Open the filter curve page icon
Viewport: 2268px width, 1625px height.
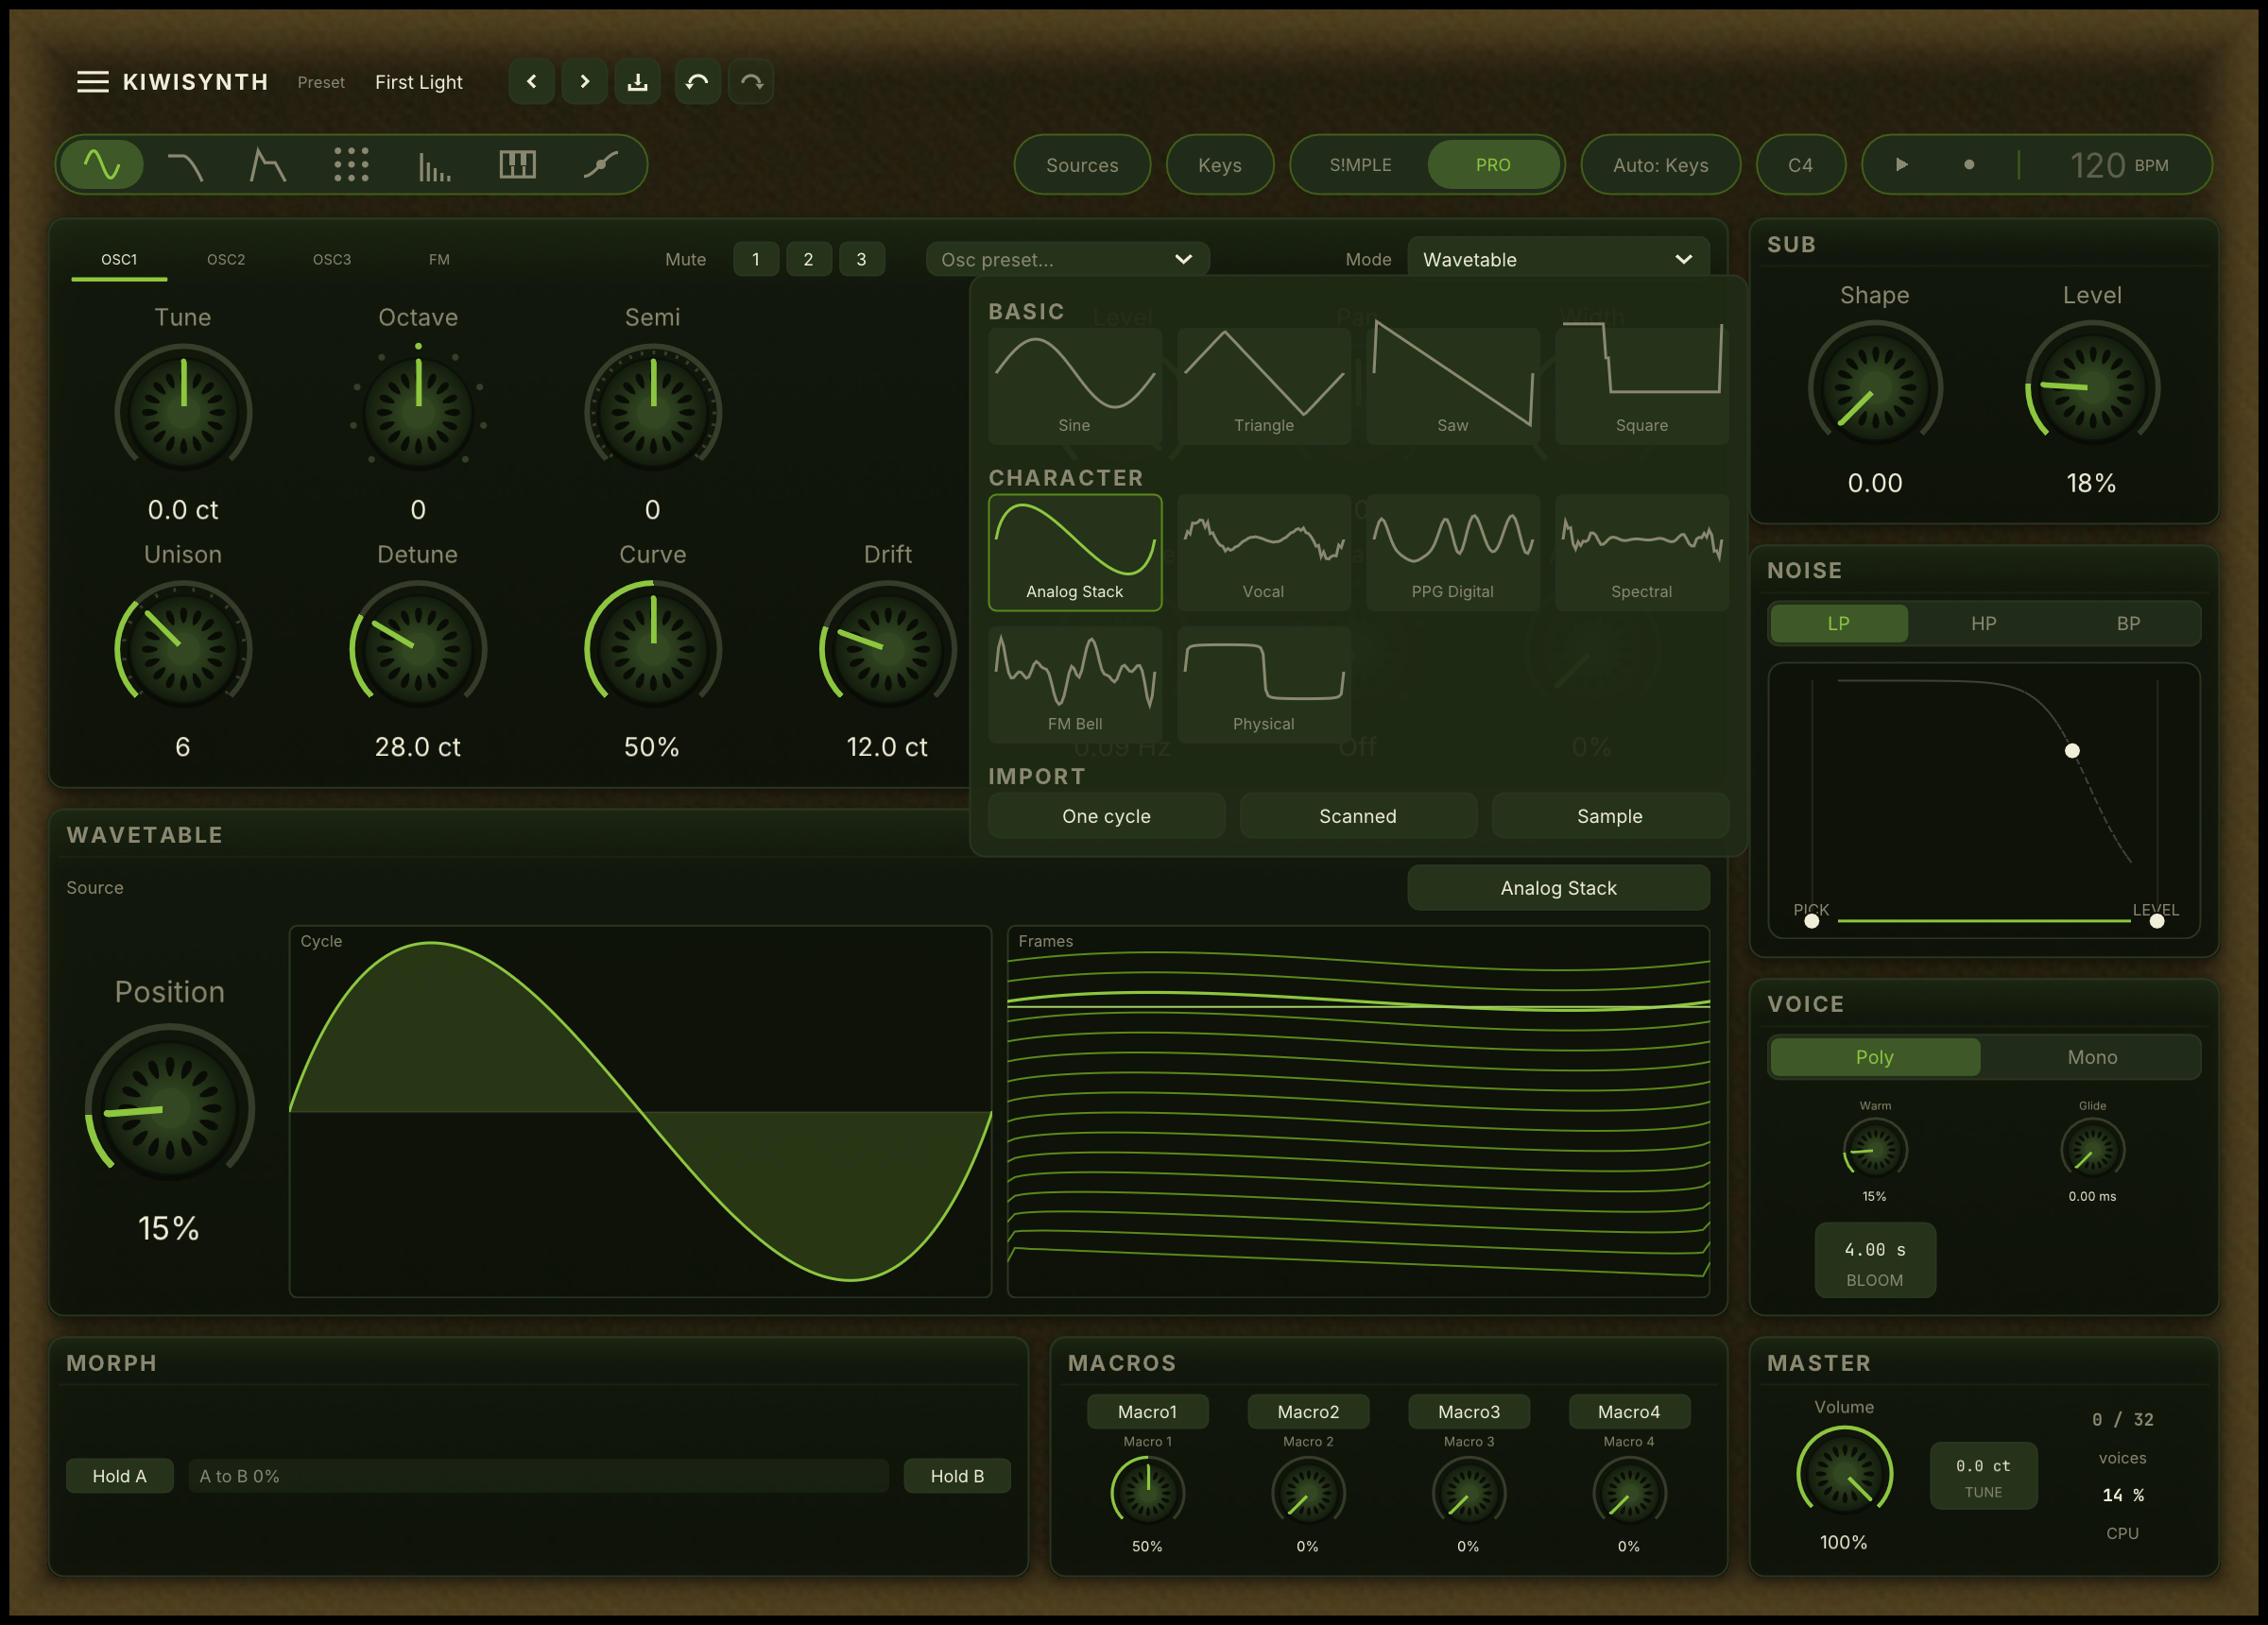click(x=185, y=165)
